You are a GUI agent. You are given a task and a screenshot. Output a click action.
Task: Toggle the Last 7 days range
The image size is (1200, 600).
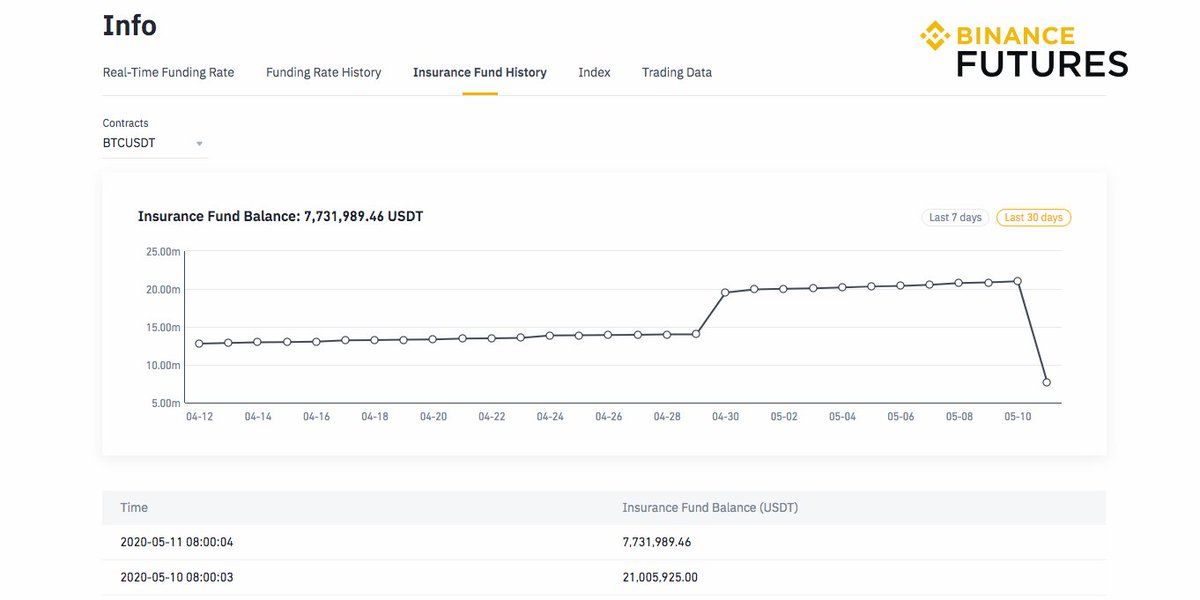click(x=955, y=217)
